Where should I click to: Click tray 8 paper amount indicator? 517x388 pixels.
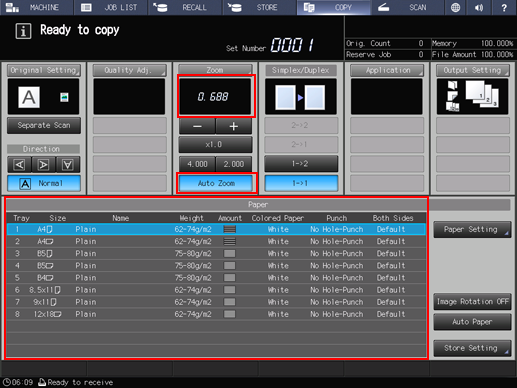click(230, 314)
